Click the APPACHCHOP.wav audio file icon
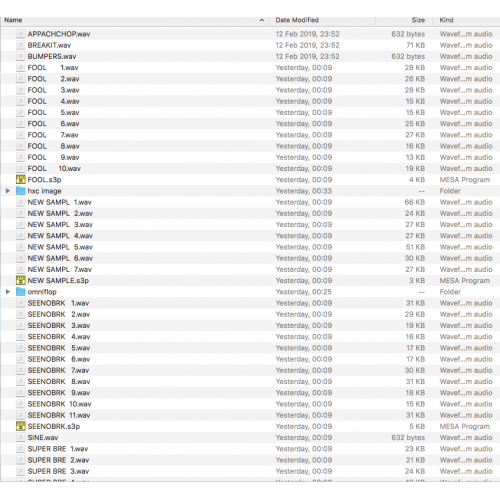Viewport: 500px width, 500px height. (21, 34)
